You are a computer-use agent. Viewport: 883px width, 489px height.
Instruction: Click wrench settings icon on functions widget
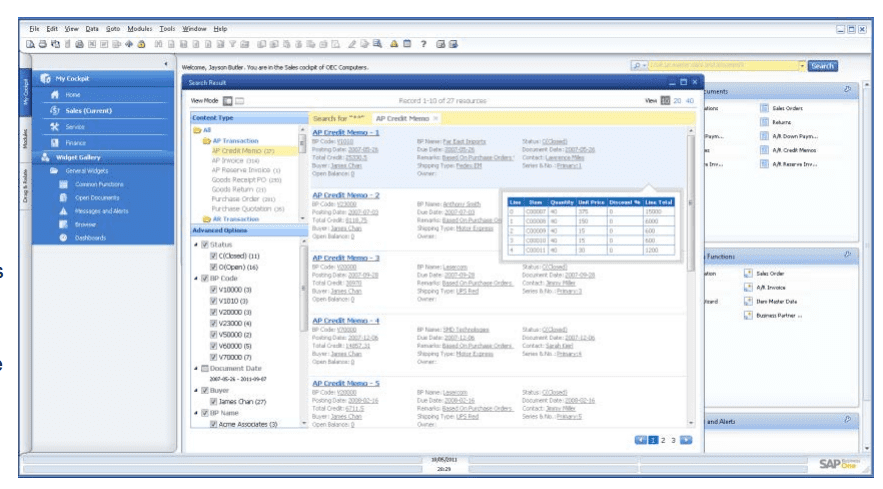pyautogui.click(x=848, y=255)
